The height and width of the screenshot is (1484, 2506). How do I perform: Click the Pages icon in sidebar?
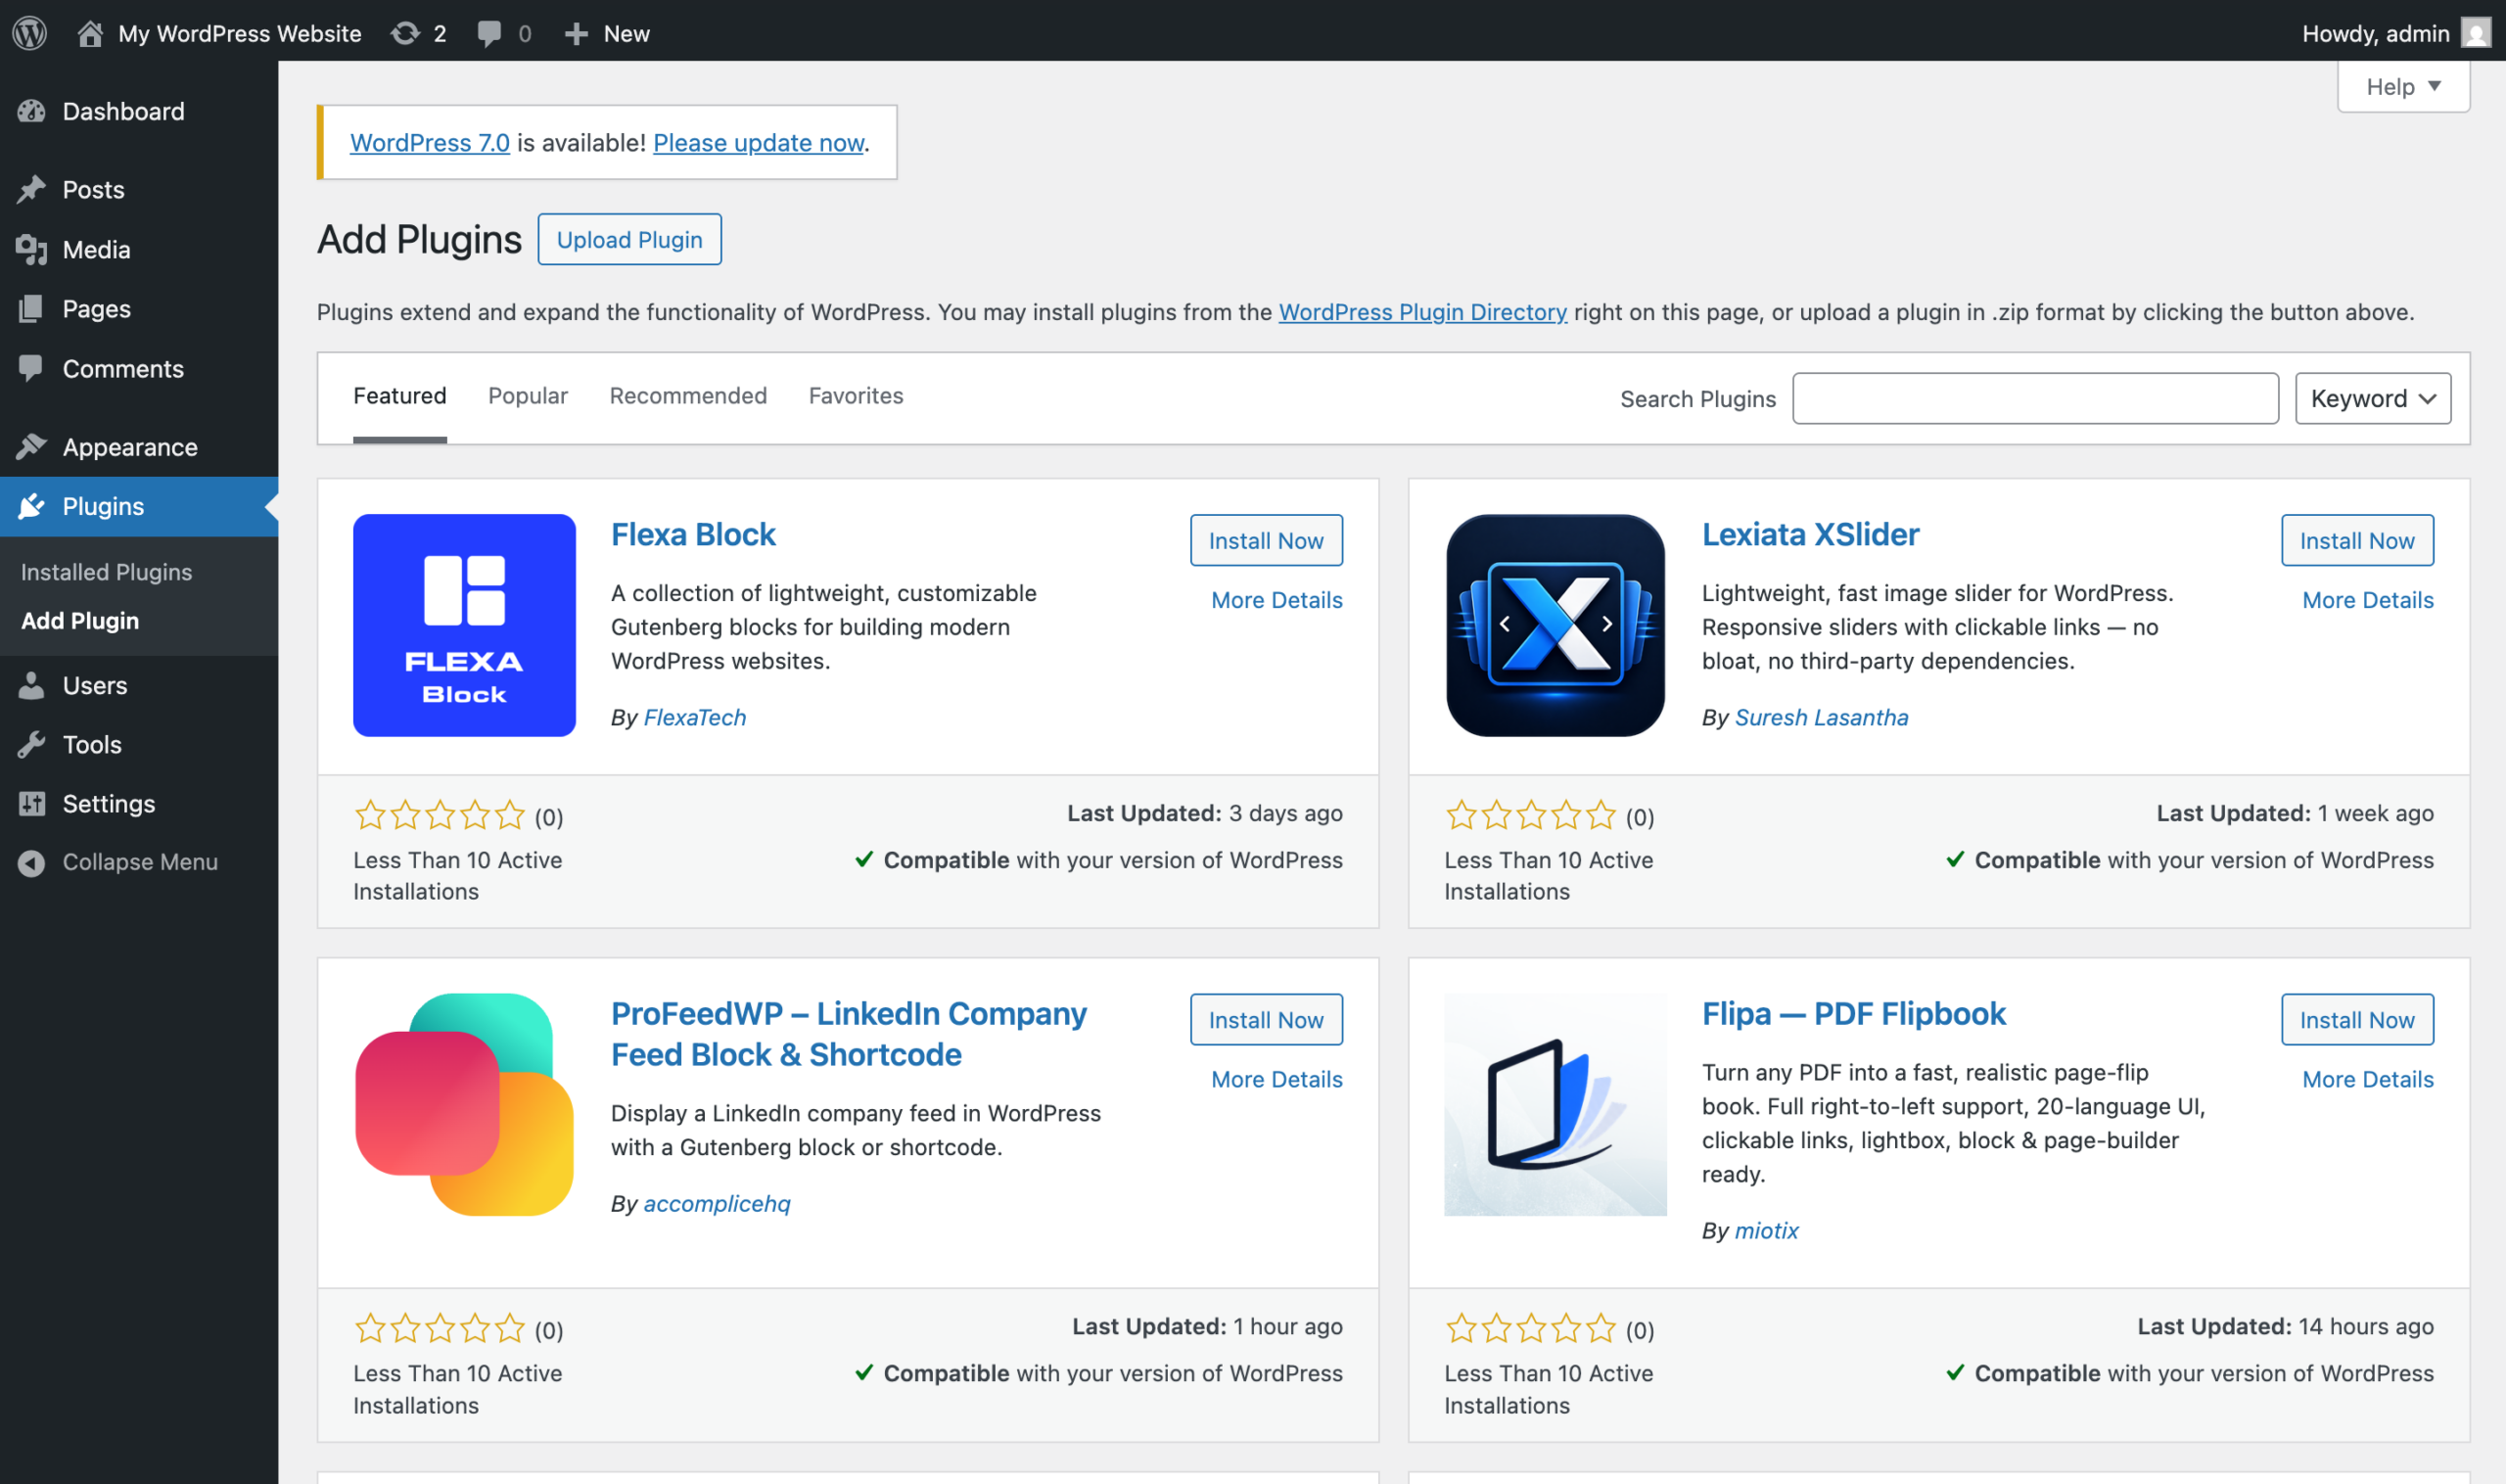click(32, 308)
